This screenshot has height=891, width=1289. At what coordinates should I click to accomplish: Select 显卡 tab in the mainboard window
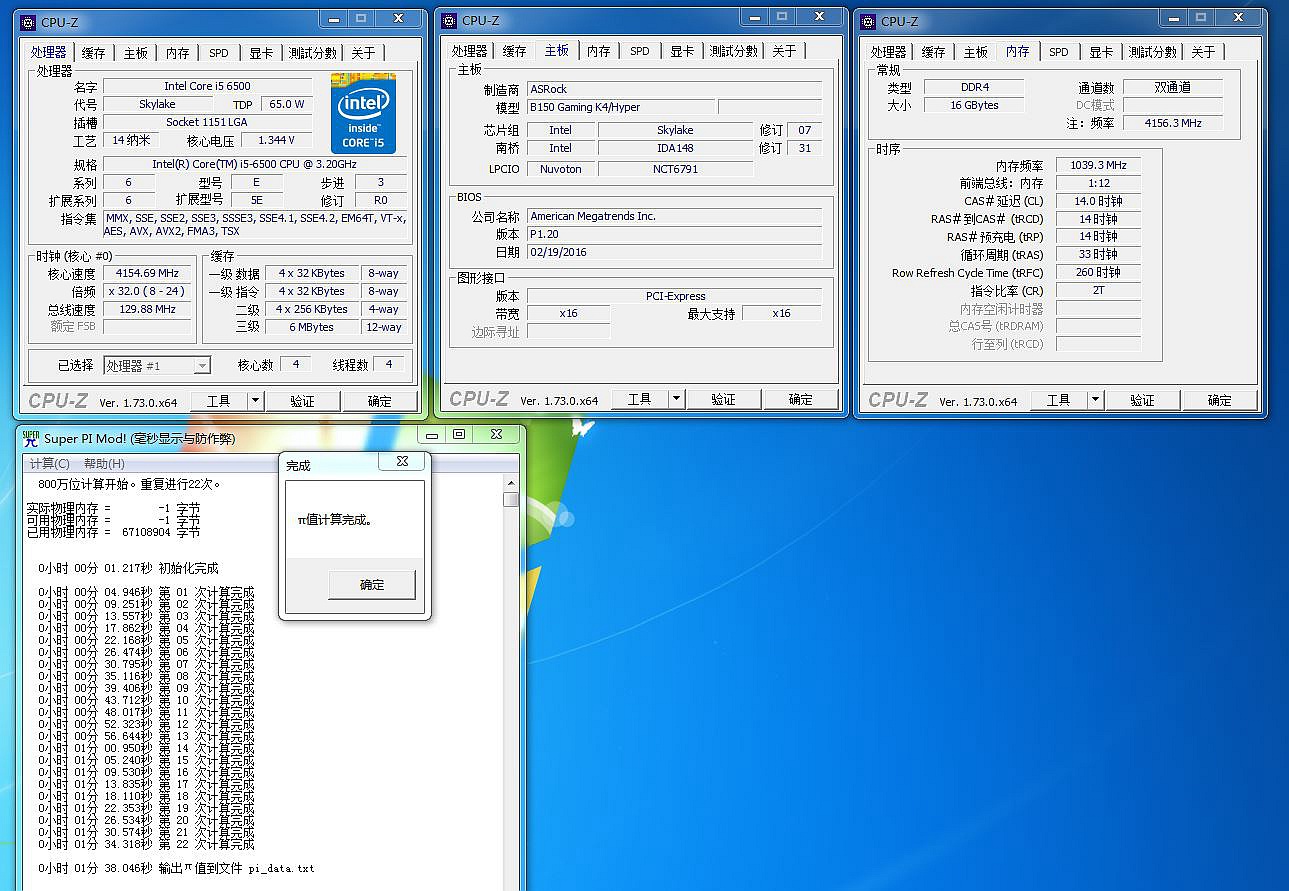pos(681,51)
